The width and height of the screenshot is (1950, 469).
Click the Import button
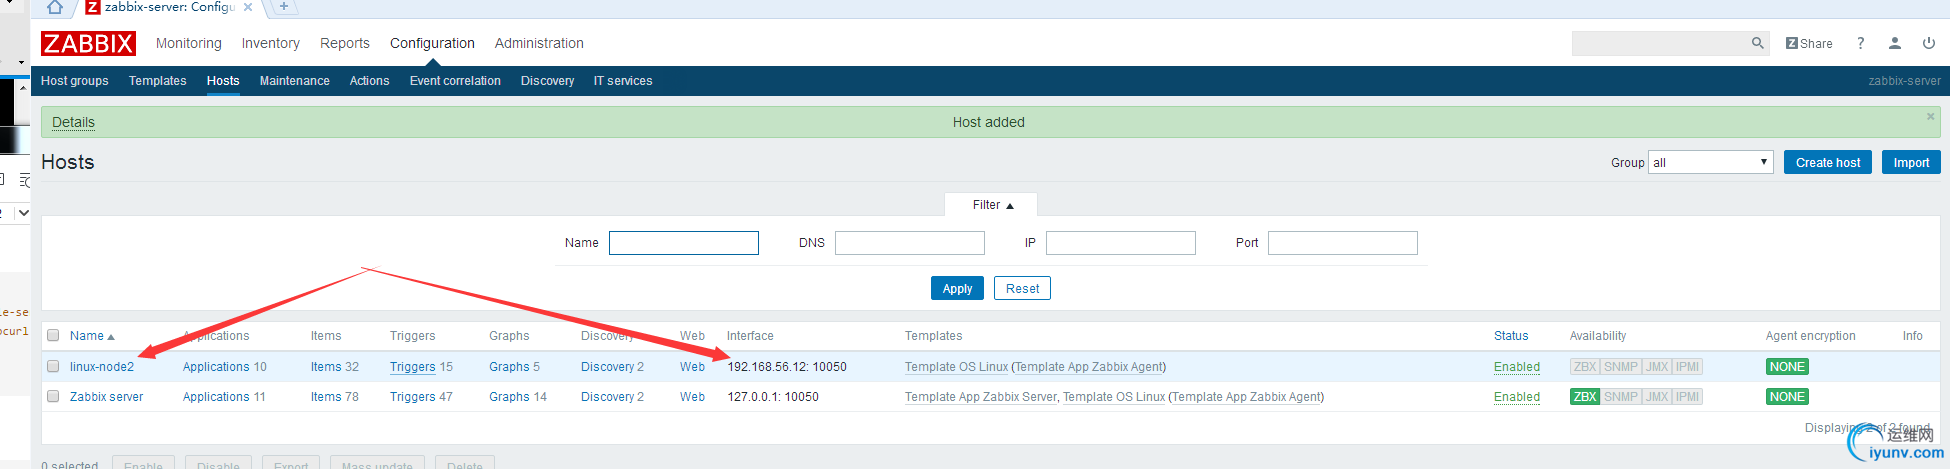1911,162
